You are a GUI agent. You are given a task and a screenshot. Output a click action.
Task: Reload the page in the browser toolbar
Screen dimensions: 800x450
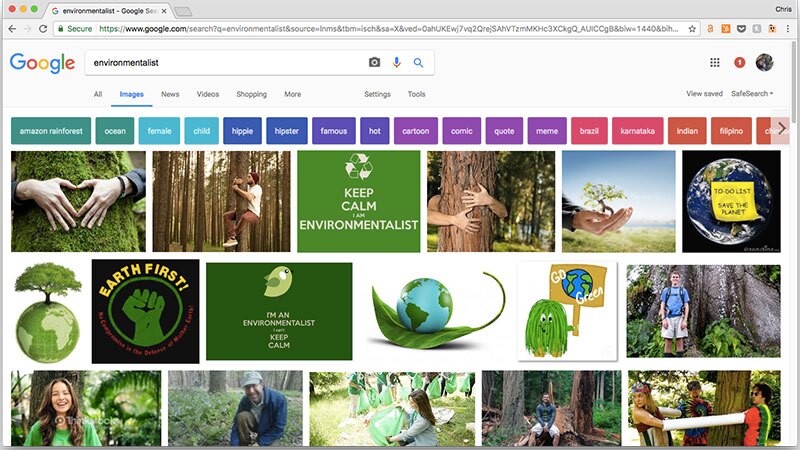[x=43, y=29]
